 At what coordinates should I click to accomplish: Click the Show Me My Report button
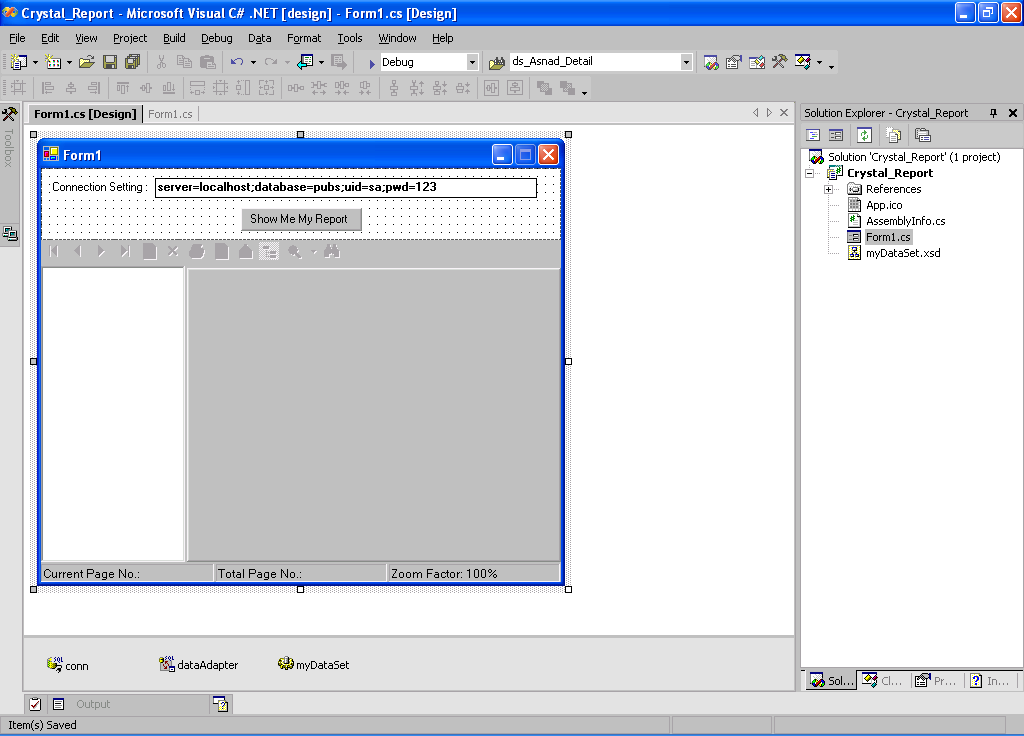(301, 219)
